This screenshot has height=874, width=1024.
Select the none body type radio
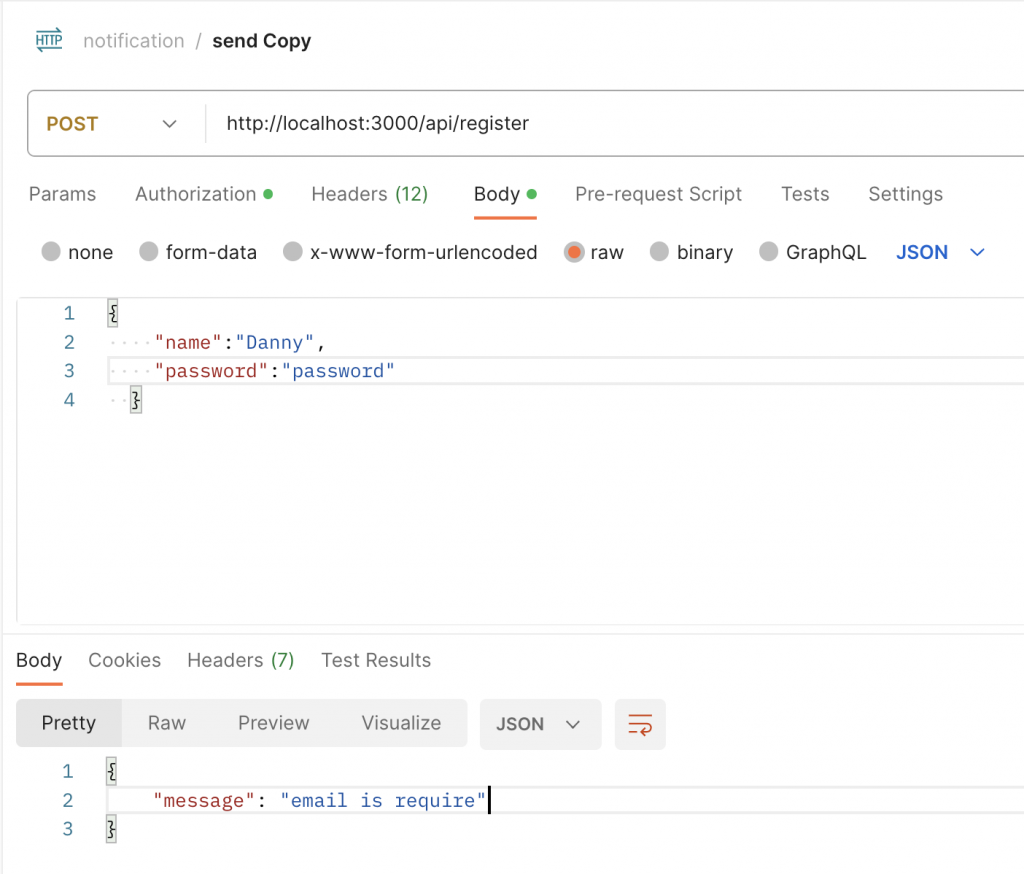coord(52,252)
